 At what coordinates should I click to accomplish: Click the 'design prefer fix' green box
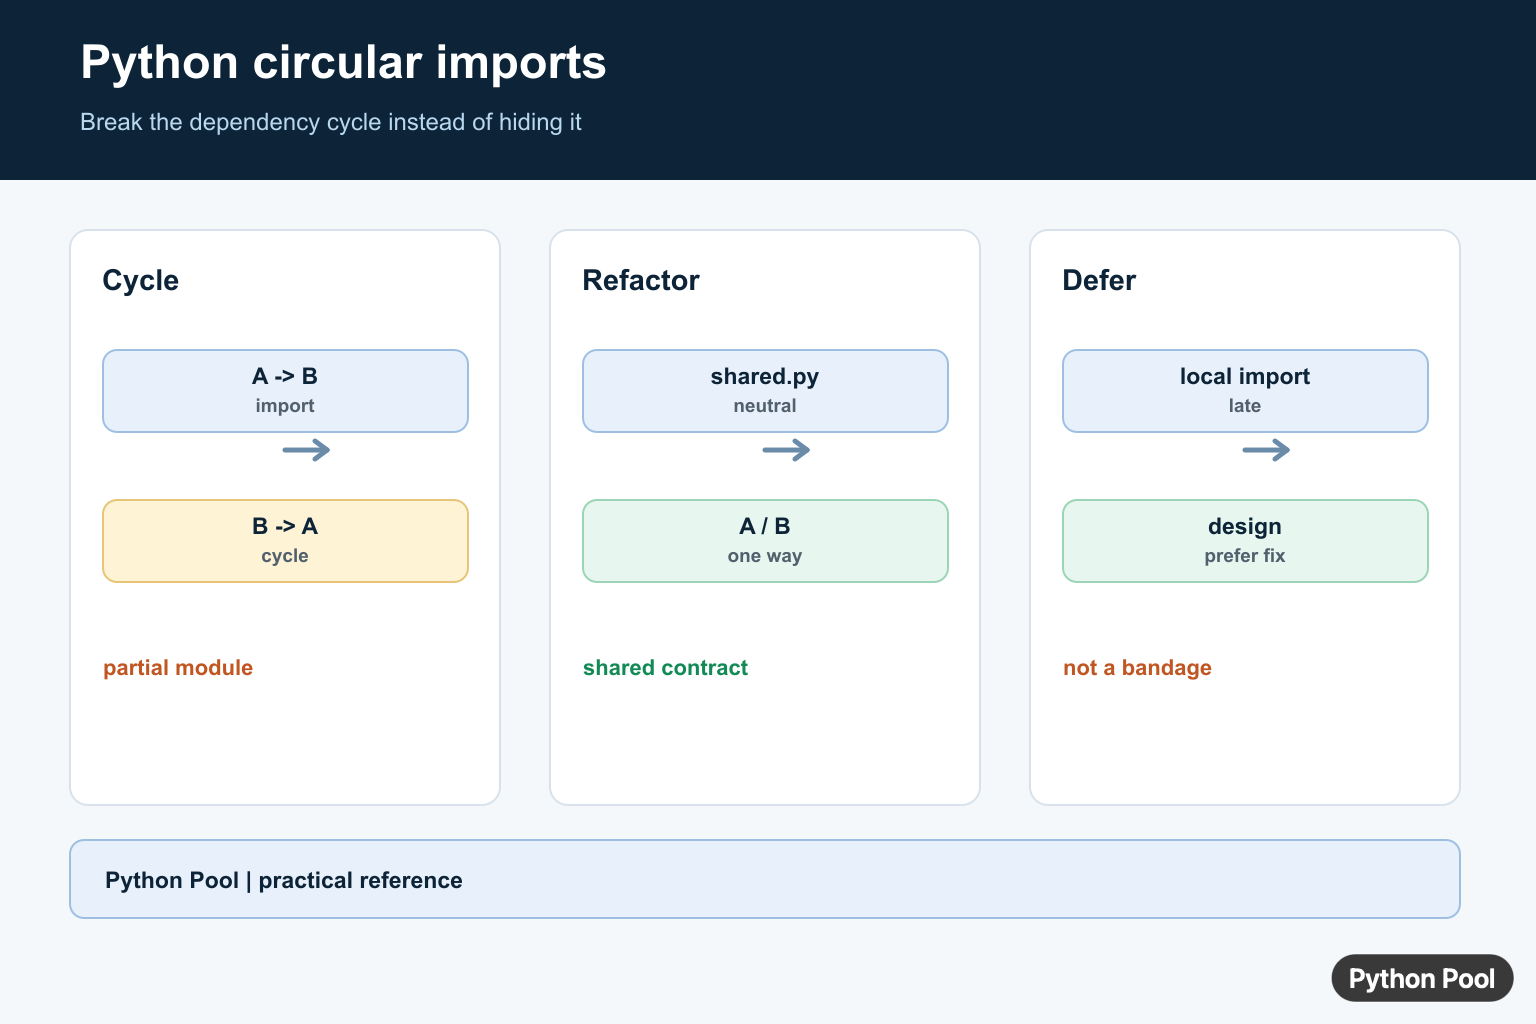1245,541
